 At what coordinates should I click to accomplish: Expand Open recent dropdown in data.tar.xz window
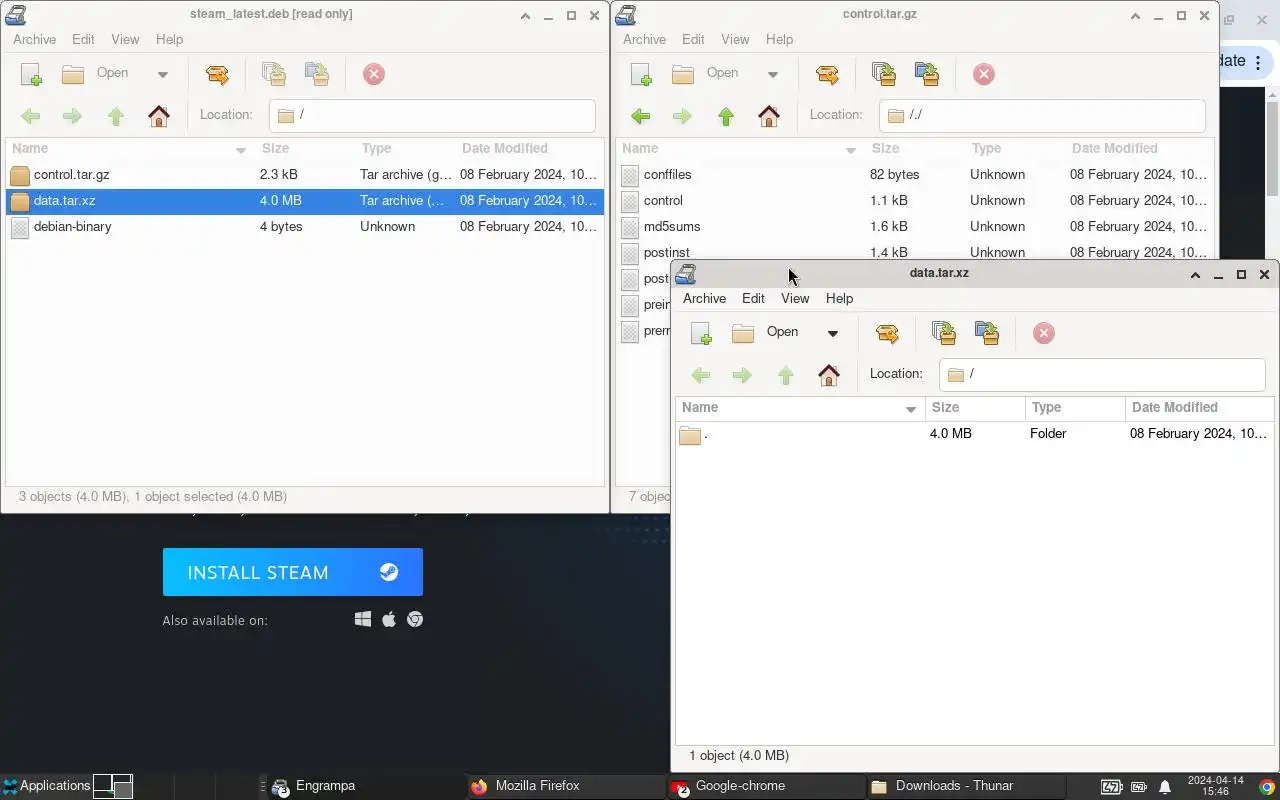pyautogui.click(x=832, y=333)
